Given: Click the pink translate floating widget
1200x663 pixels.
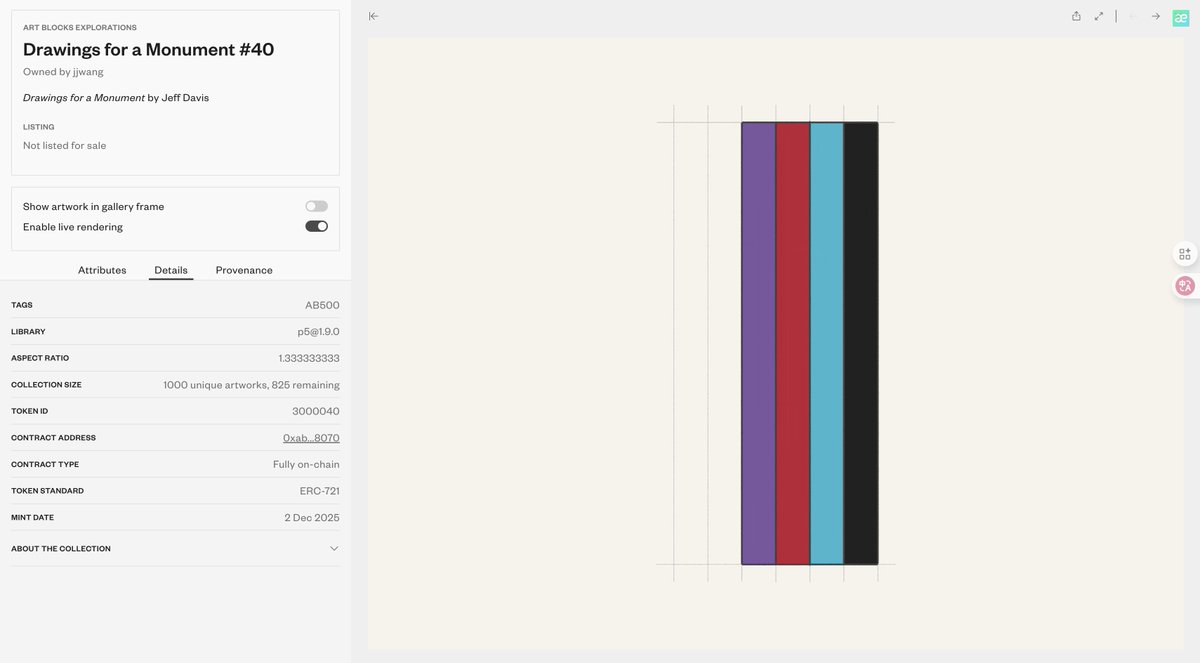Looking at the screenshot, I should pos(1185,286).
